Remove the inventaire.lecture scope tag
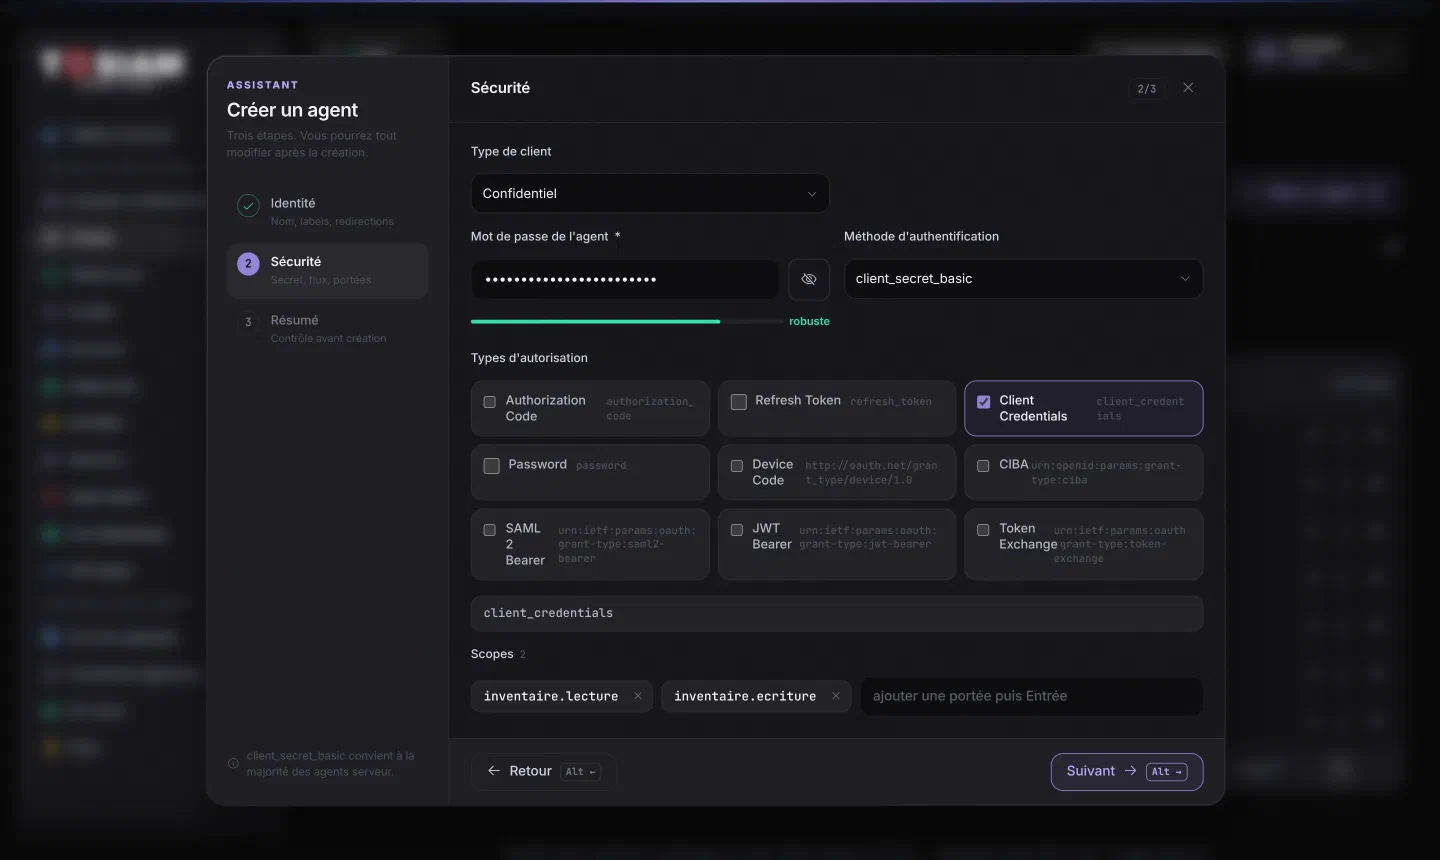This screenshot has height=860, width=1440. pyautogui.click(x=638, y=696)
